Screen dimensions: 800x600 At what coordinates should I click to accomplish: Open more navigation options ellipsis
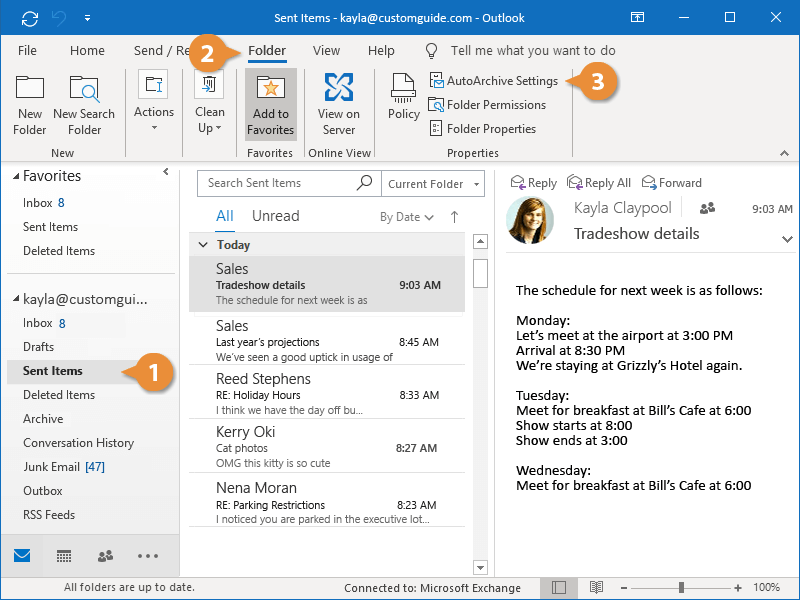[148, 556]
